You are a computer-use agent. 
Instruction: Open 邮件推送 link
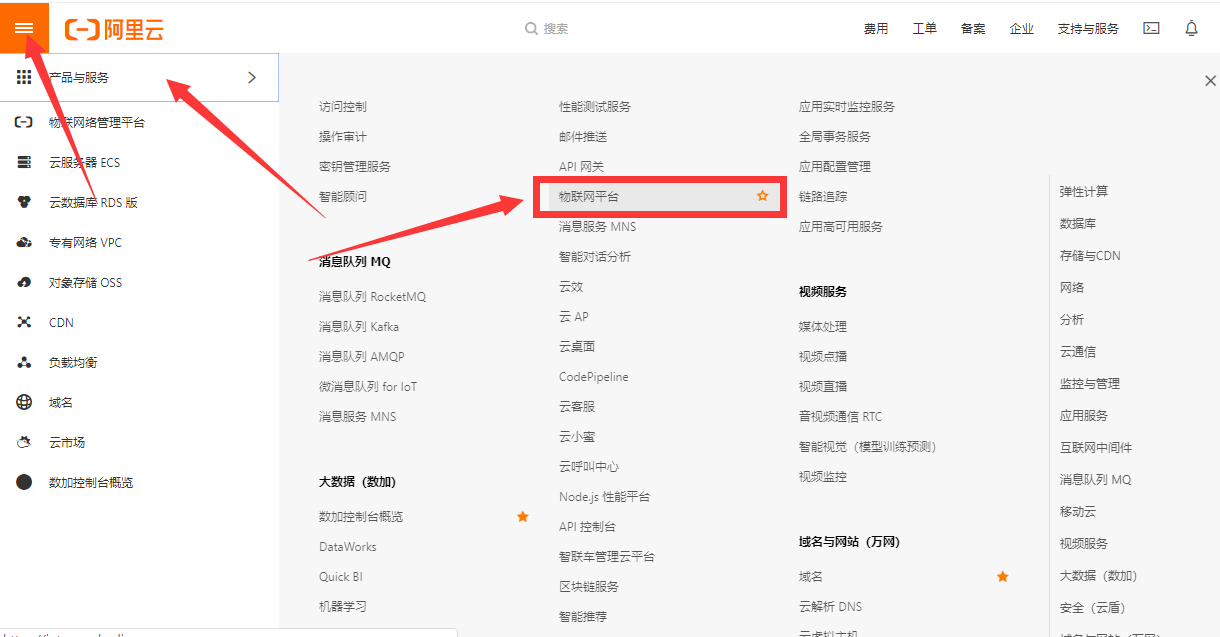583,136
